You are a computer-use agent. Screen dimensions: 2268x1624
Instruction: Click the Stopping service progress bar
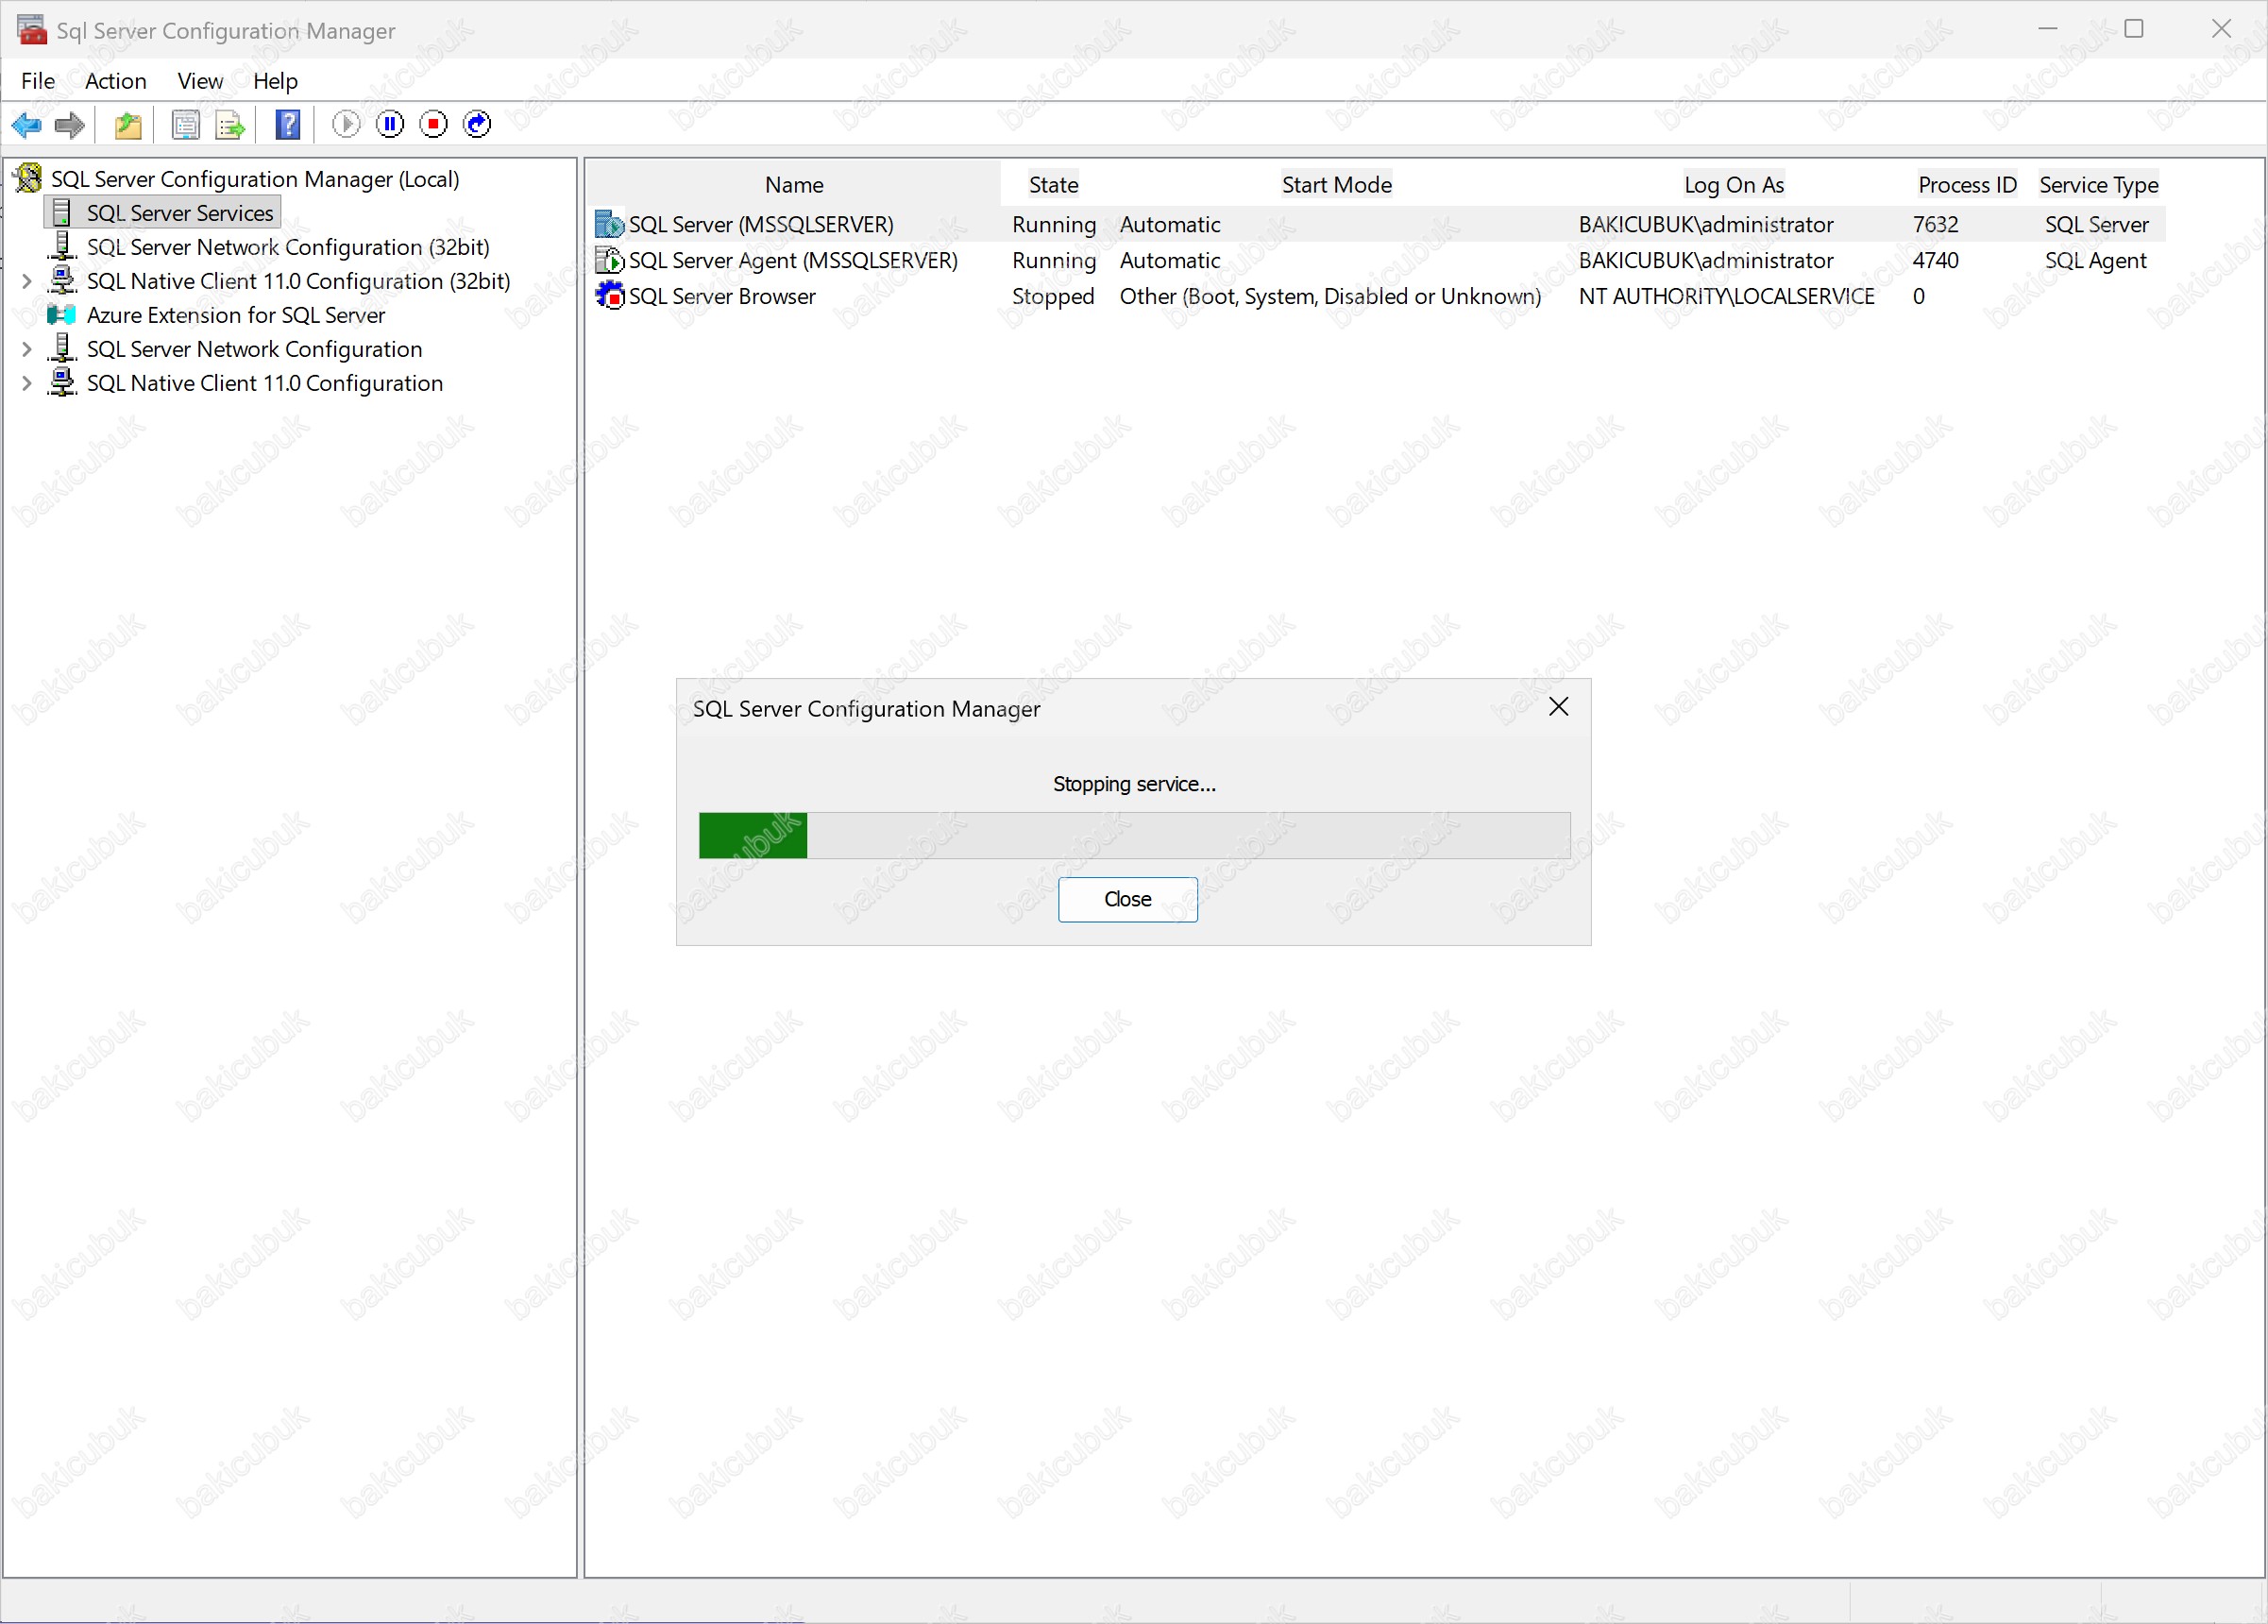click(1134, 835)
